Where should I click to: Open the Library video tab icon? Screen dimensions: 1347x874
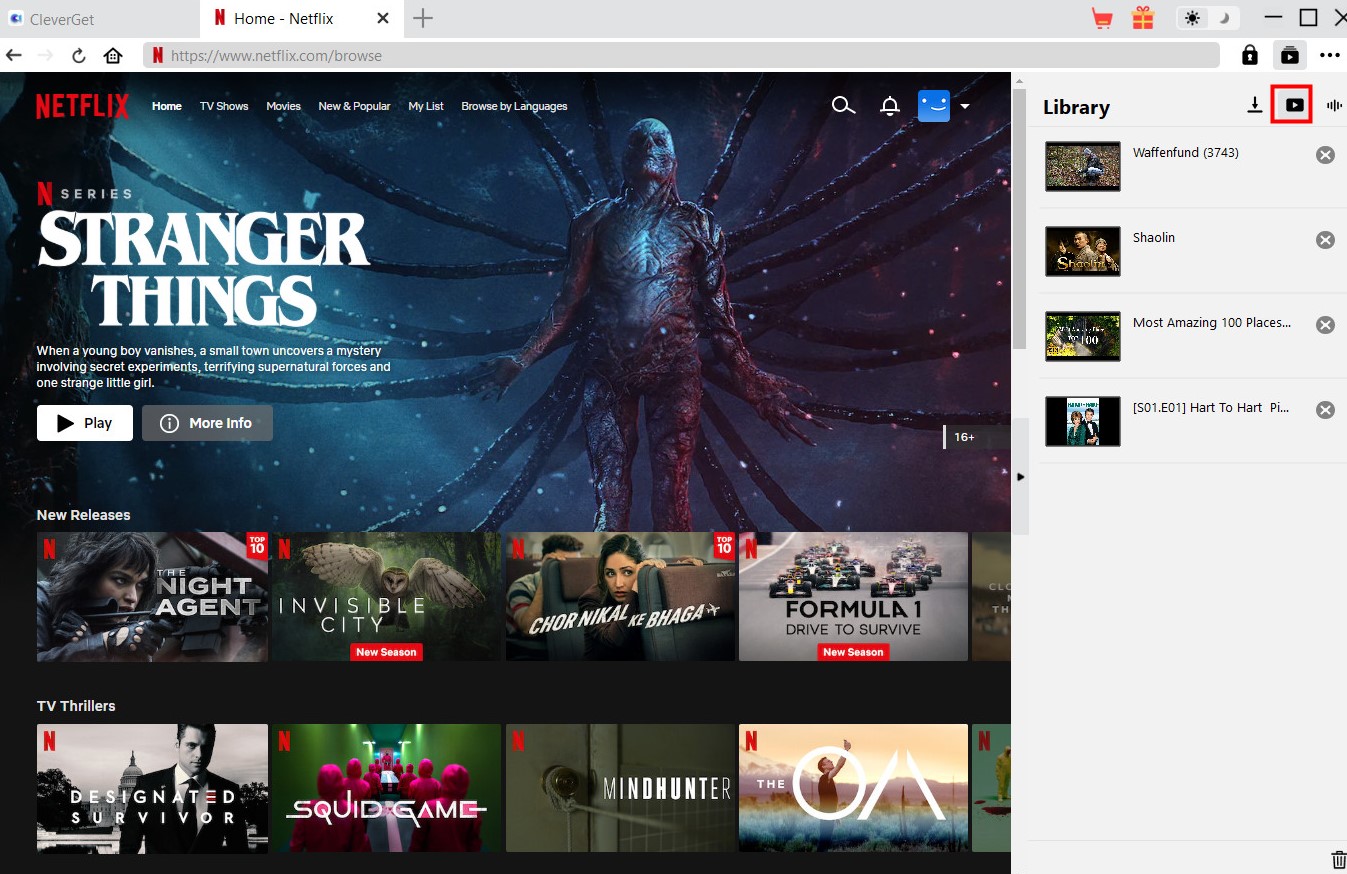click(1294, 105)
